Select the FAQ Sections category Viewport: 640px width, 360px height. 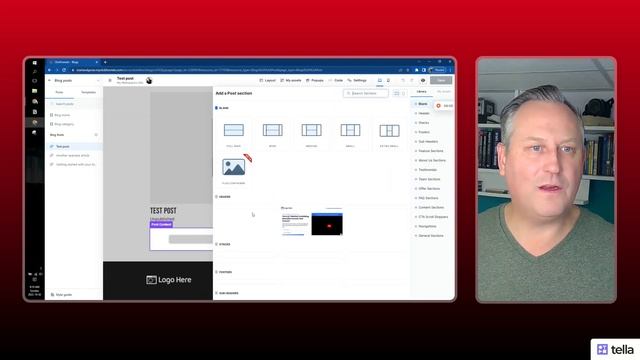pyautogui.click(x=428, y=198)
